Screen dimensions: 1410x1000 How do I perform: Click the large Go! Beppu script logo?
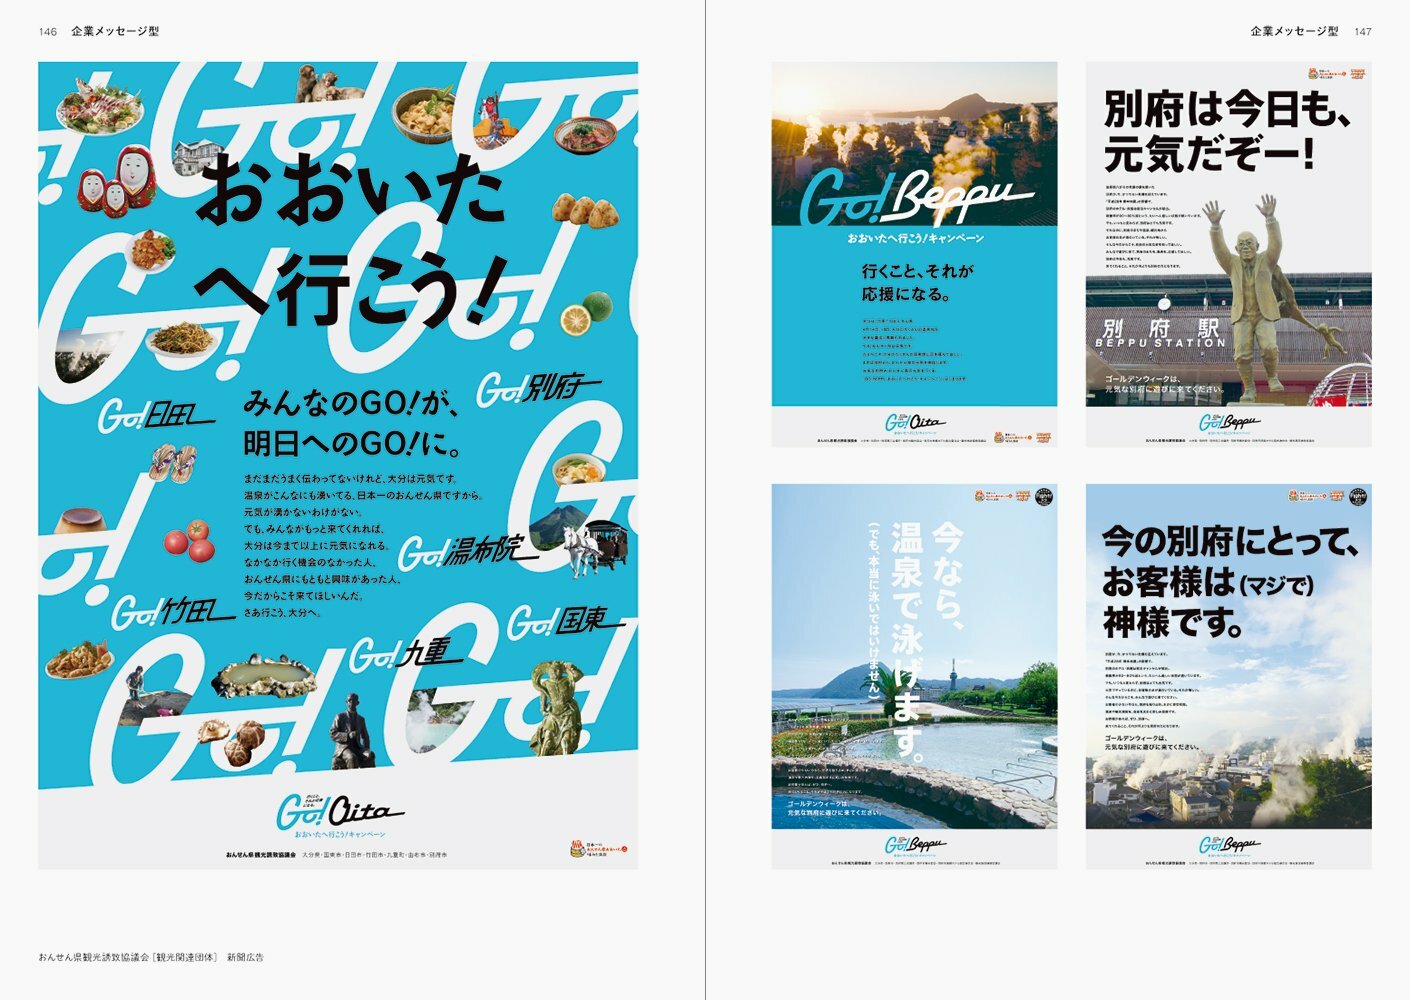915,196
